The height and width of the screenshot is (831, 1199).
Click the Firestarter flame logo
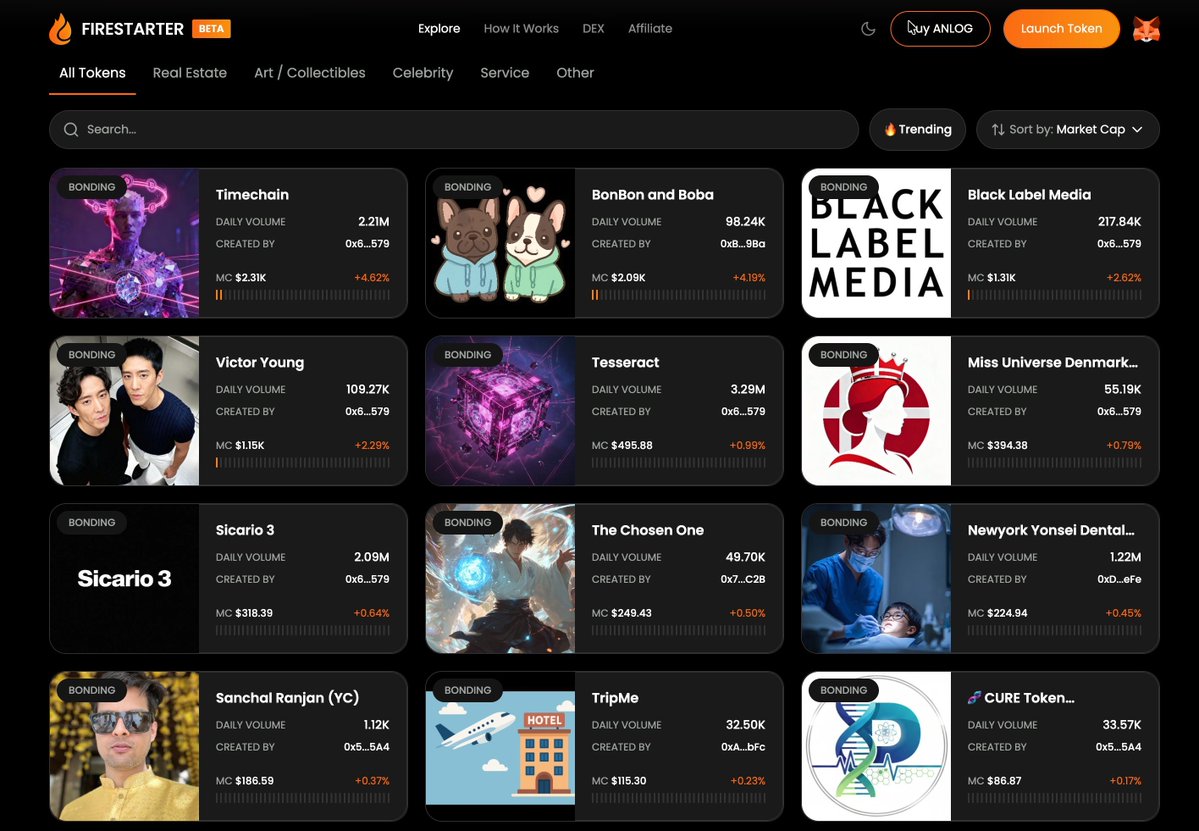coord(60,28)
